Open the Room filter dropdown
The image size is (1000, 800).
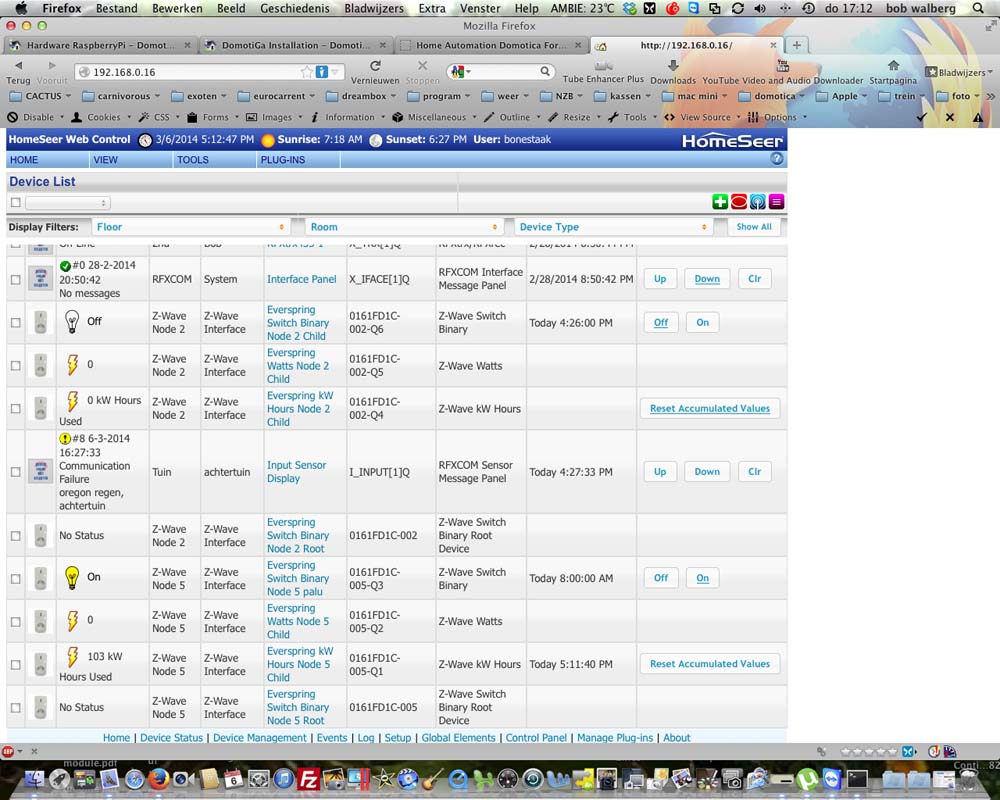click(404, 227)
